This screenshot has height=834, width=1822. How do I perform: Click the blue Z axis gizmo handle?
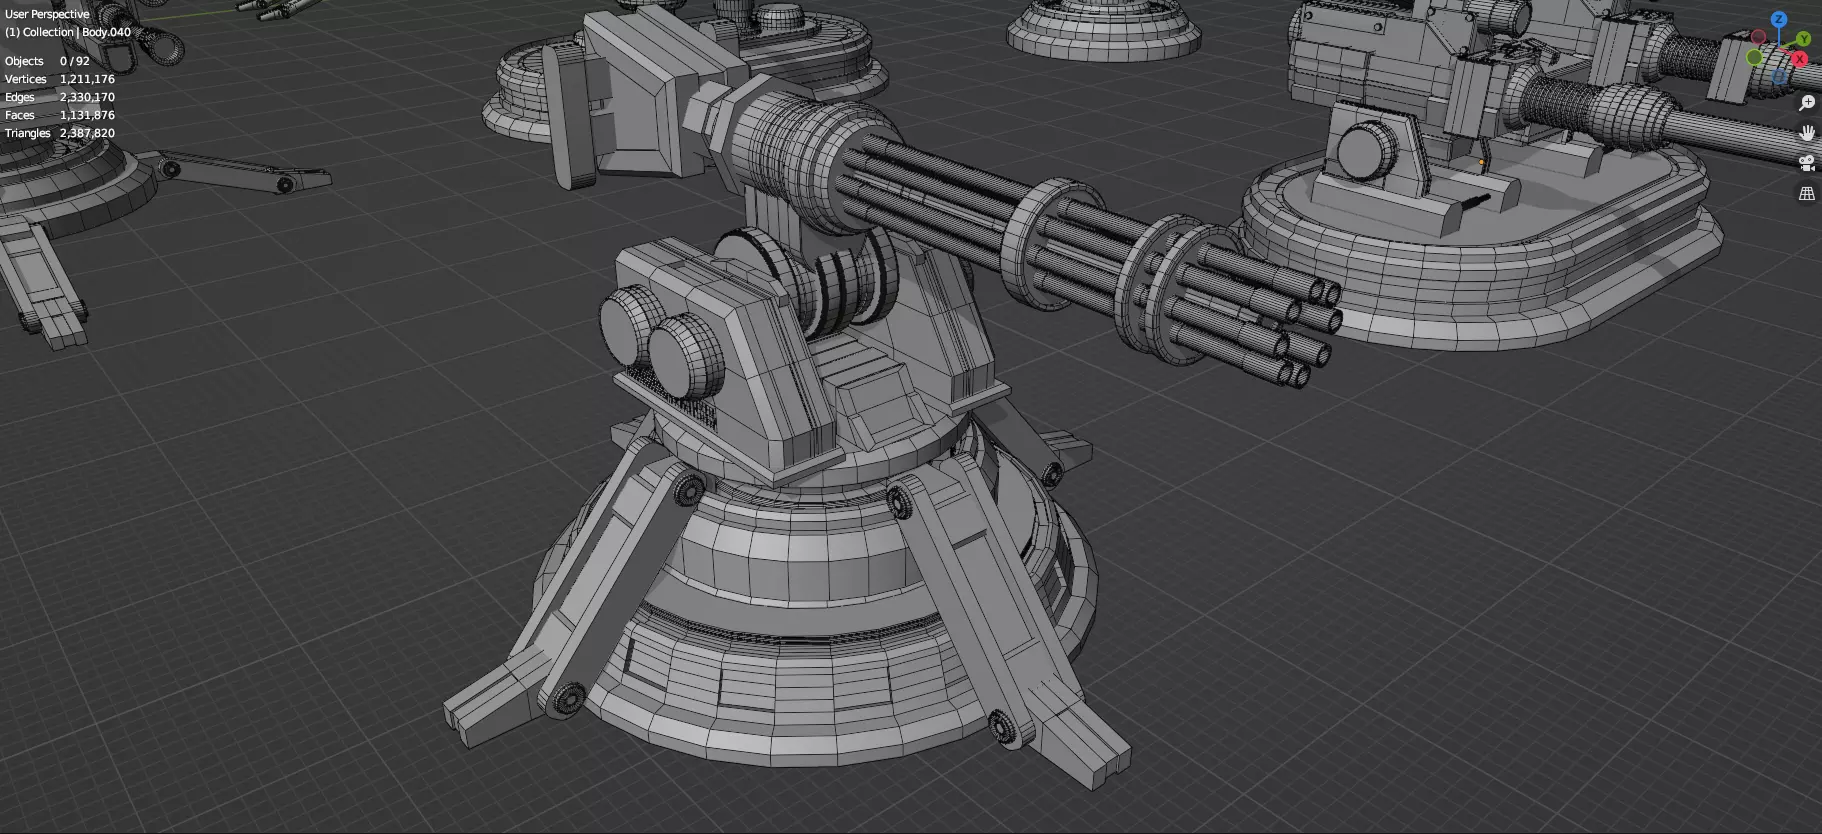tap(1779, 19)
